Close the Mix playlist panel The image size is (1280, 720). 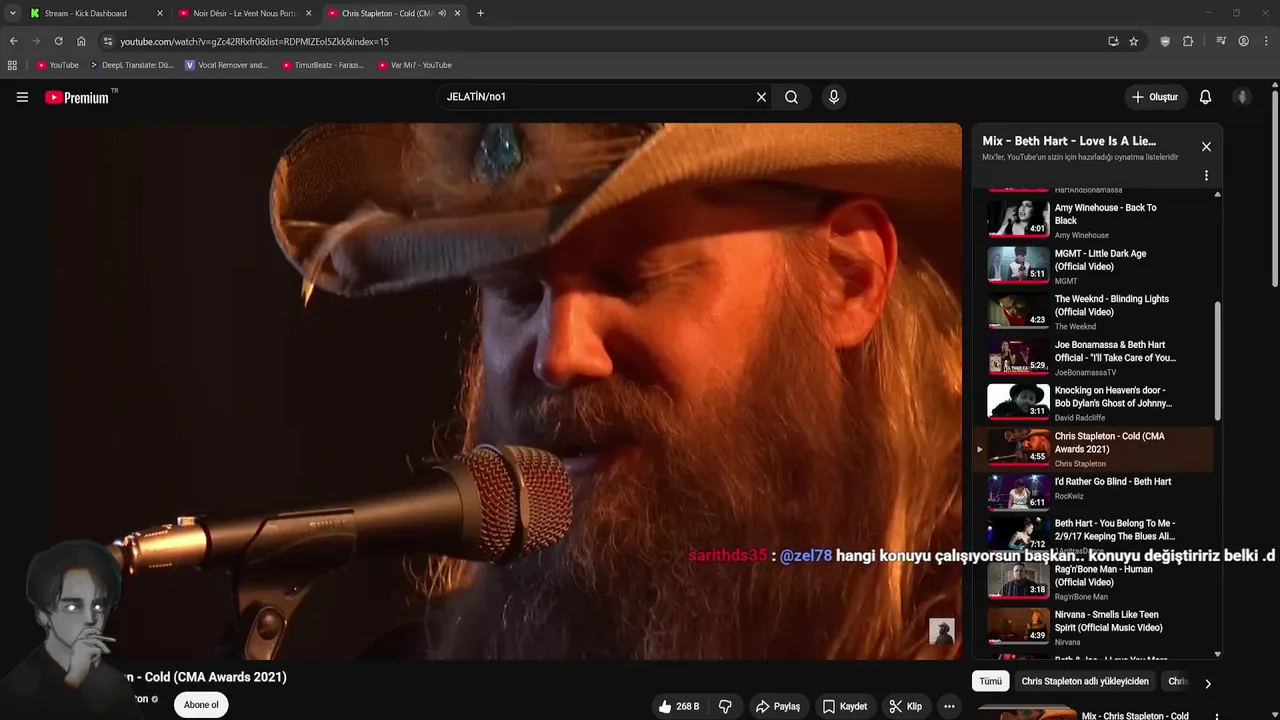(x=1206, y=146)
